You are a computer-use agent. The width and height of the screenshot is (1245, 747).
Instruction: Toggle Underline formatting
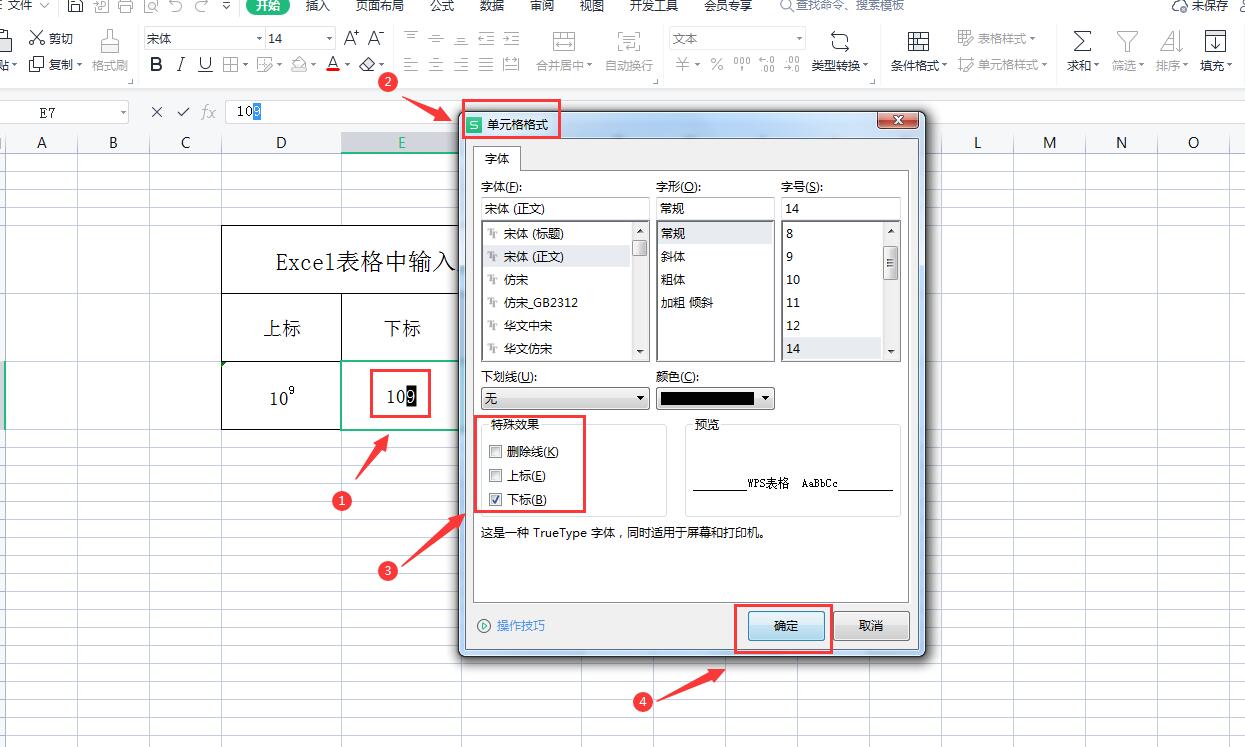pos(205,64)
